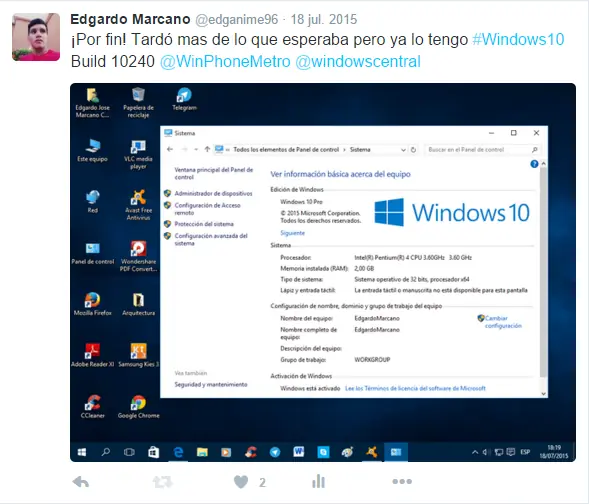Click Todos los elementos de Panel de control breadcrumb
The image size is (589, 504).
[x=286, y=149]
